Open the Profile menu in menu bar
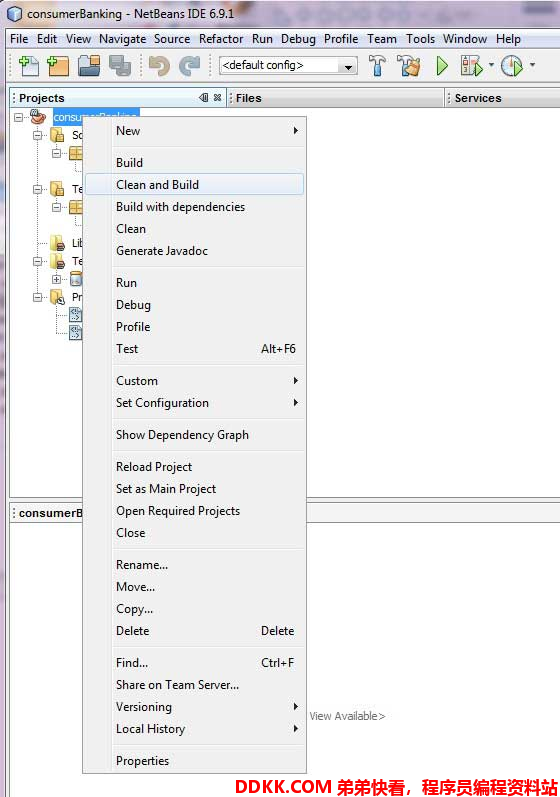Viewport: 560px width, 797px height. (341, 39)
